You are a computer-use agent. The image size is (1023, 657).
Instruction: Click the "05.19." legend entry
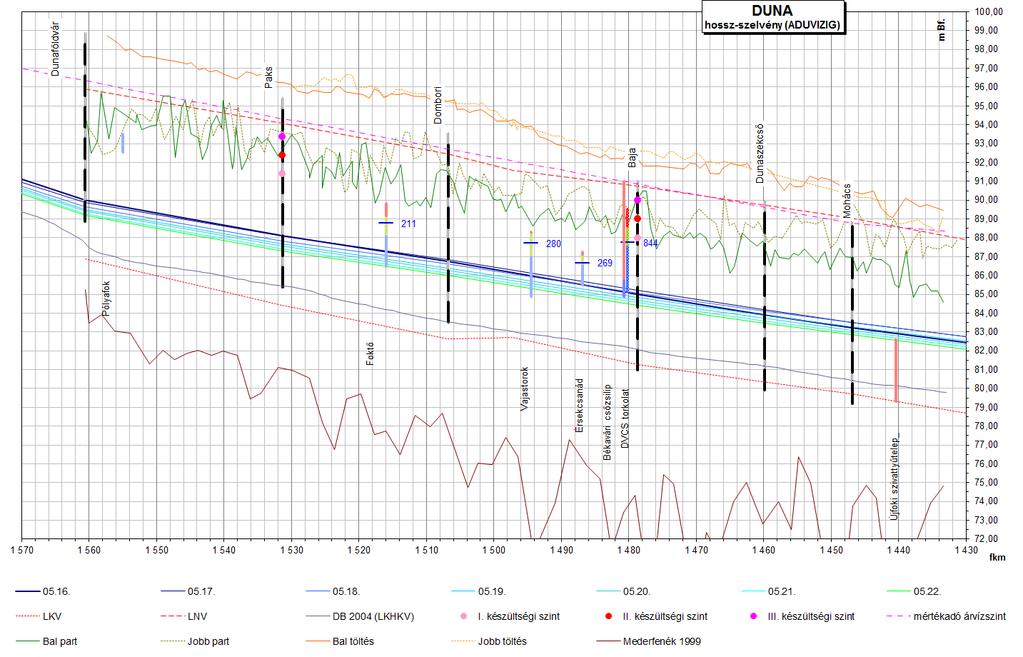coord(476,592)
